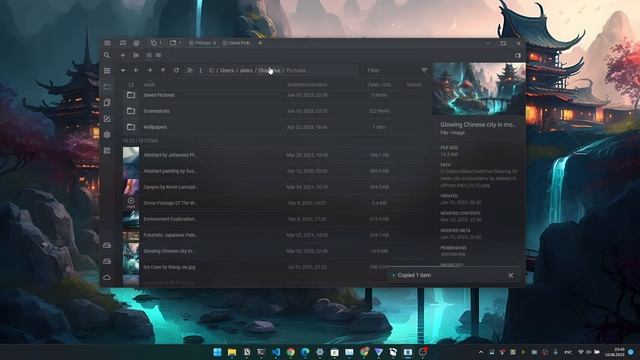Open Microsoft Edge from taskbar
The height and width of the screenshot is (360, 640).
[x=305, y=352]
